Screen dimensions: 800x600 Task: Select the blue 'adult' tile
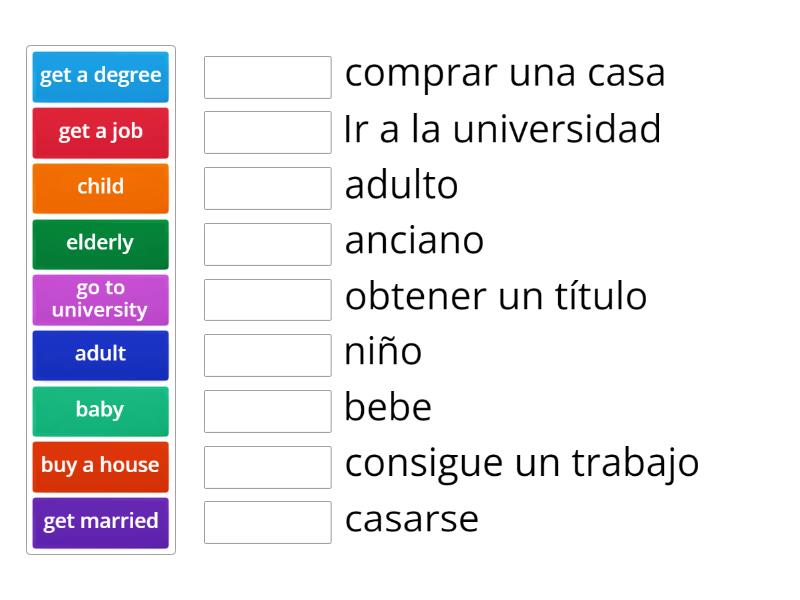point(100,355)
